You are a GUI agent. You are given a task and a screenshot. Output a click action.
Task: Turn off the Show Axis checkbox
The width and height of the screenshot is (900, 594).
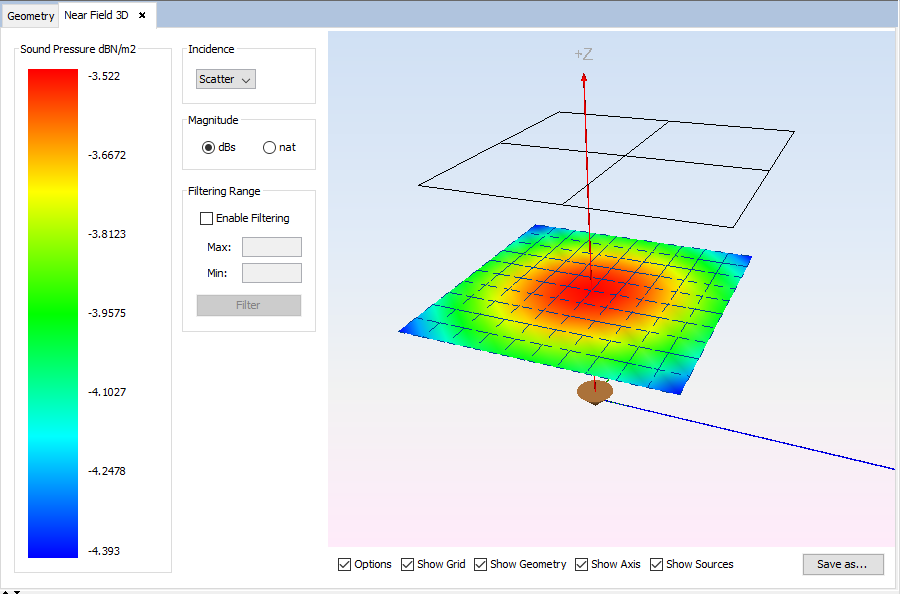click(x=582, y=564)
